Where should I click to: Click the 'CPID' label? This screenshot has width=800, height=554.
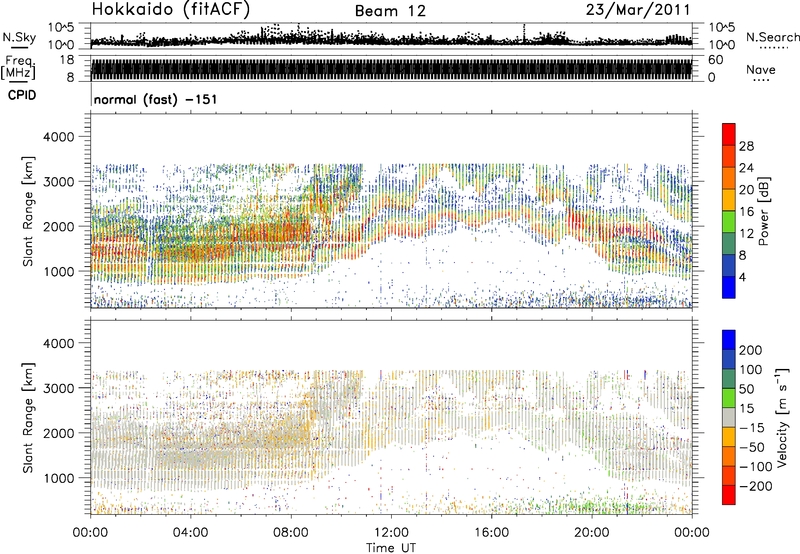(x=22, y=95)
